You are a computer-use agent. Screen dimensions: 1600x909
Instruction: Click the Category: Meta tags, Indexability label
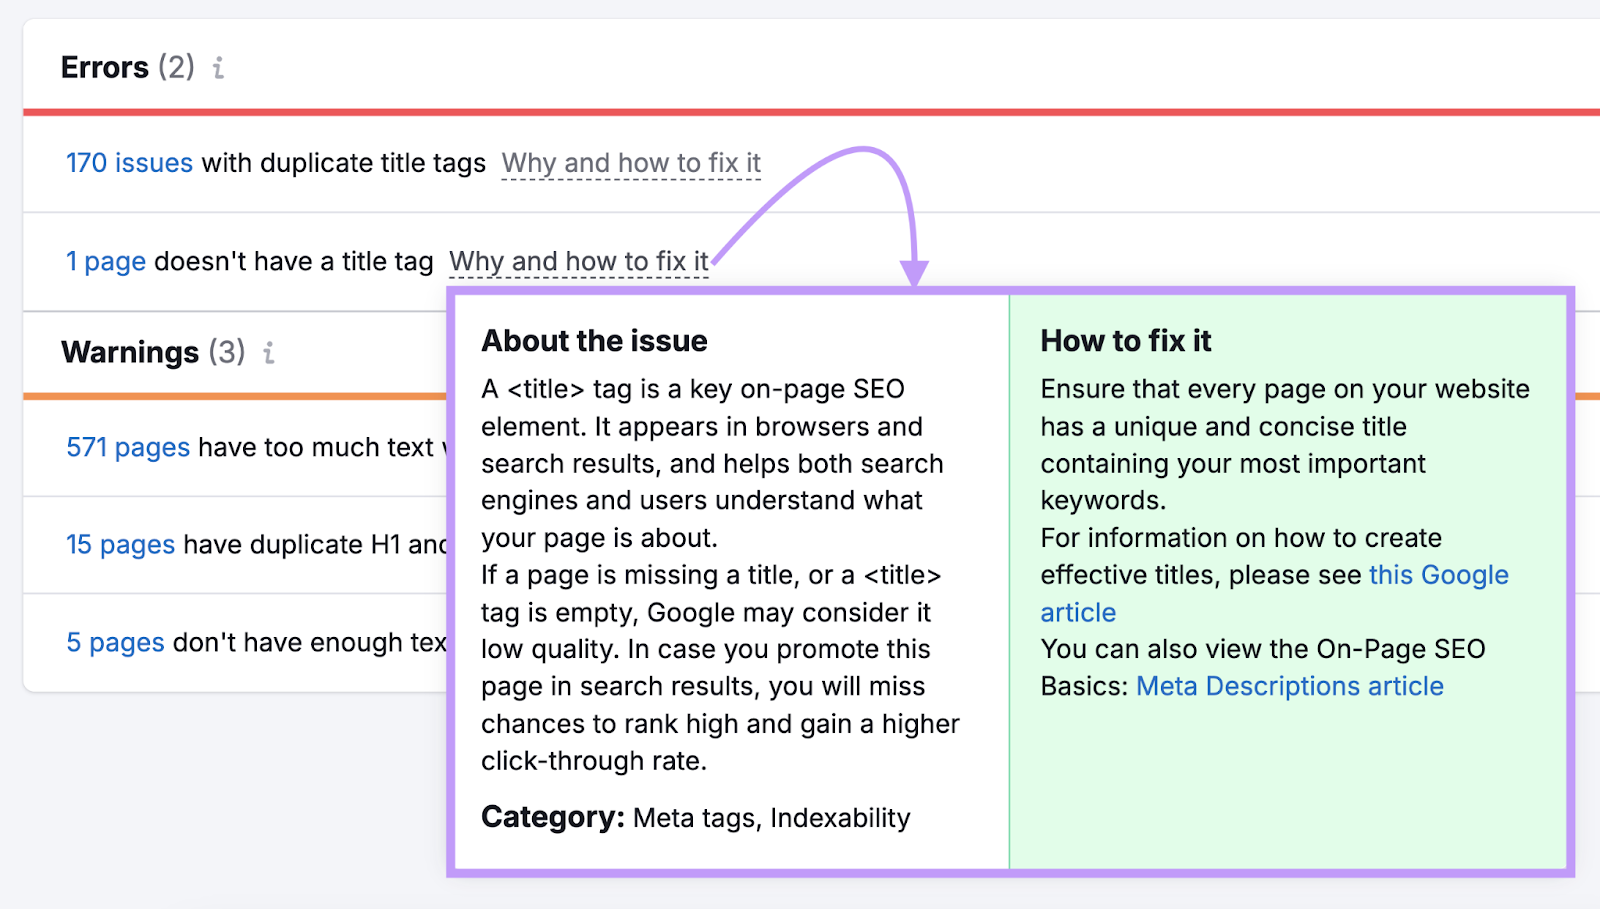pos(696,817)
